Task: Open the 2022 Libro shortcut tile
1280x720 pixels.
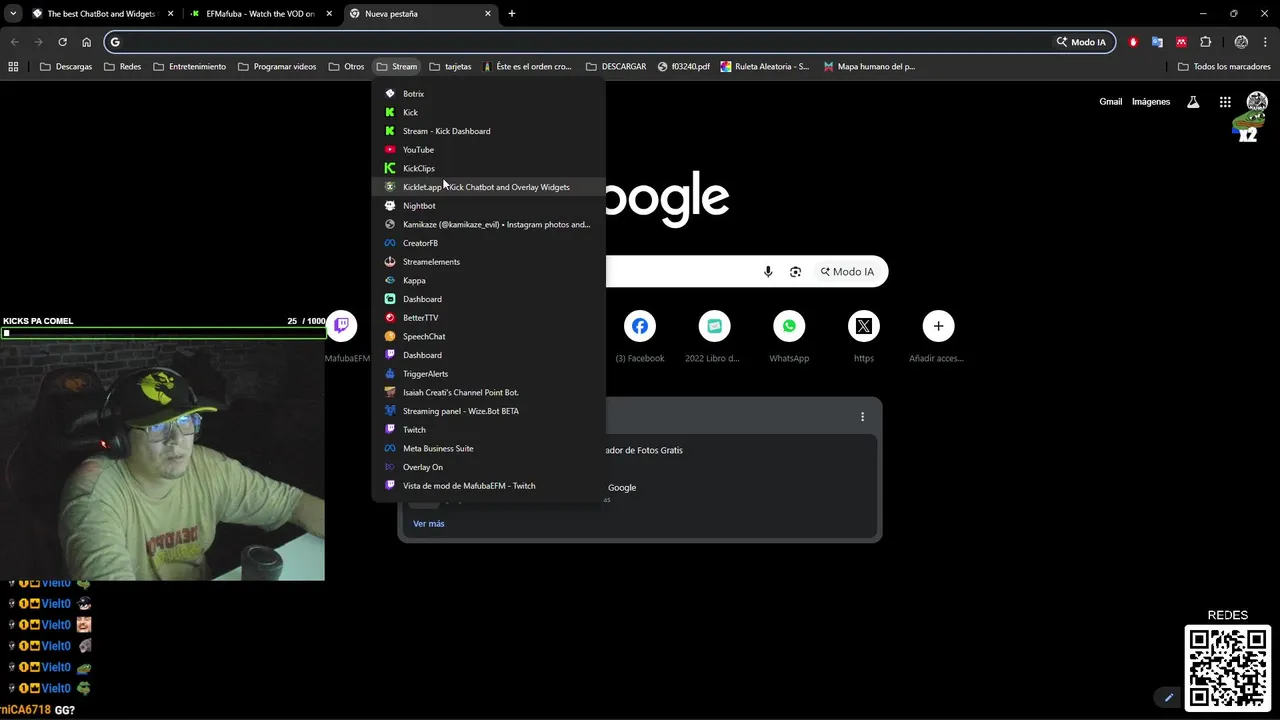Action: 714,337
